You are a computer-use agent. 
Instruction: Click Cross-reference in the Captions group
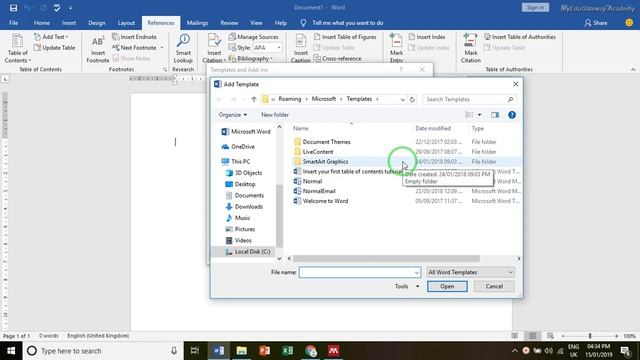[x=338, y=58]
